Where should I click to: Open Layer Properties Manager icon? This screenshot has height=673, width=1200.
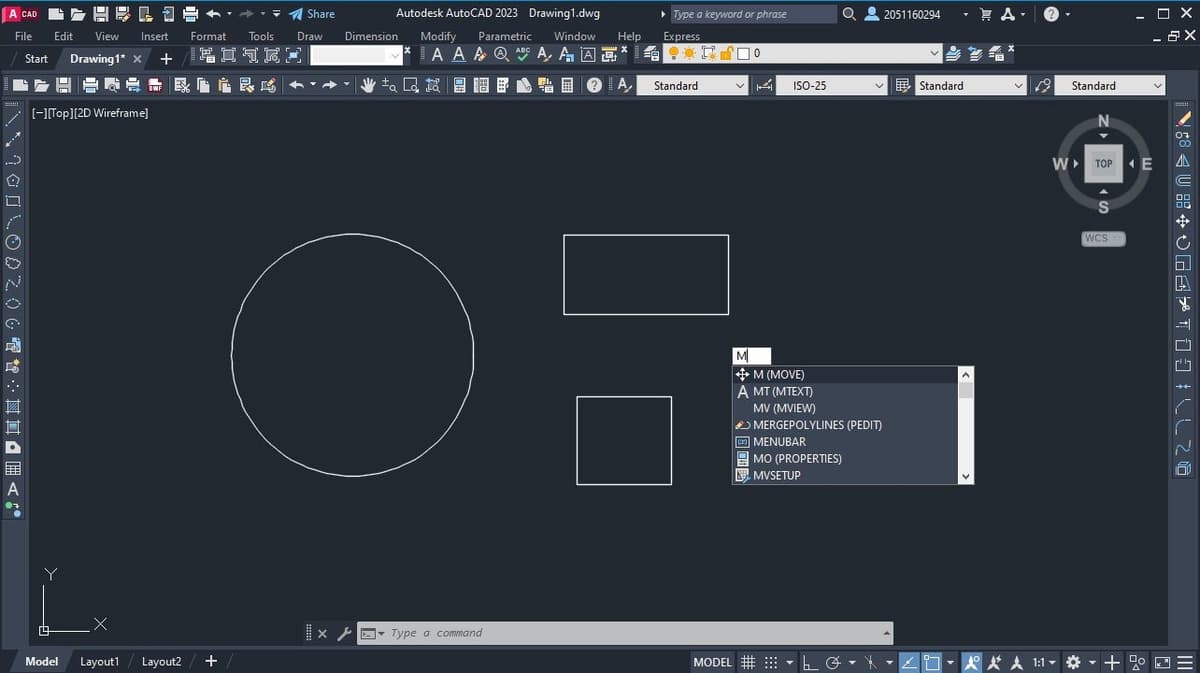tap(652, 52)
